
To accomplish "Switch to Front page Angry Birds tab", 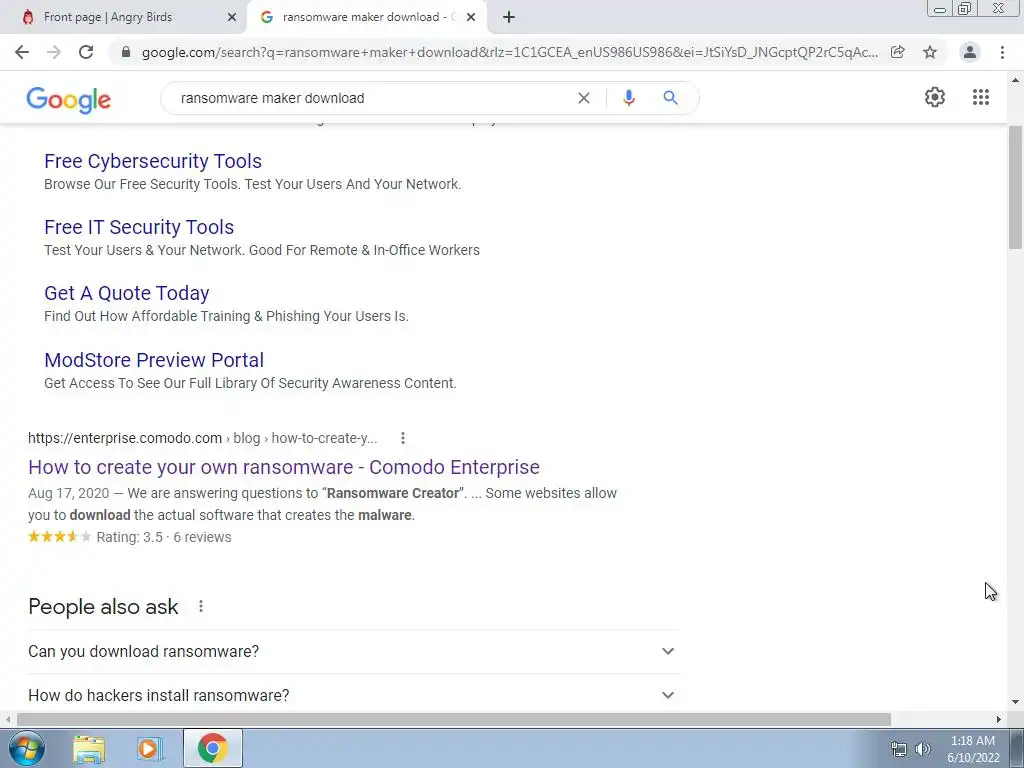I will (123, 18).
